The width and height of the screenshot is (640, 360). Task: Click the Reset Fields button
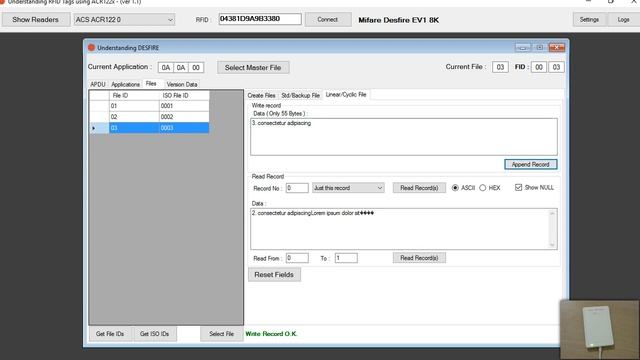274,275
